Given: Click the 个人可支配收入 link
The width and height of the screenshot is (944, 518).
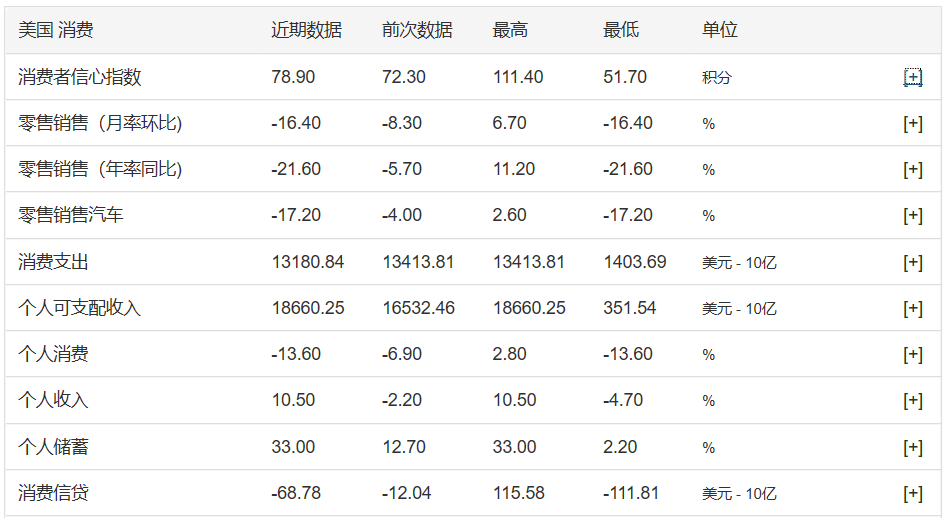Looking at the screenshot, I should [x=80, y=308].
